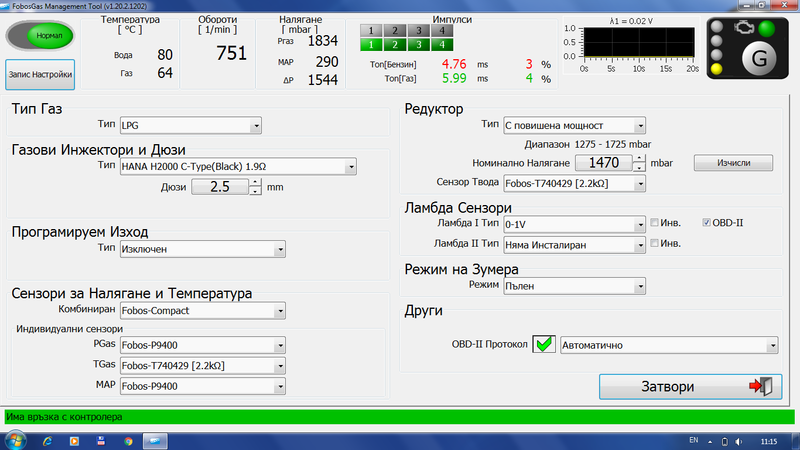This screenshot has width=800, height=450.
Task: Click the FobosGas taskbar button
Action: 155,441
